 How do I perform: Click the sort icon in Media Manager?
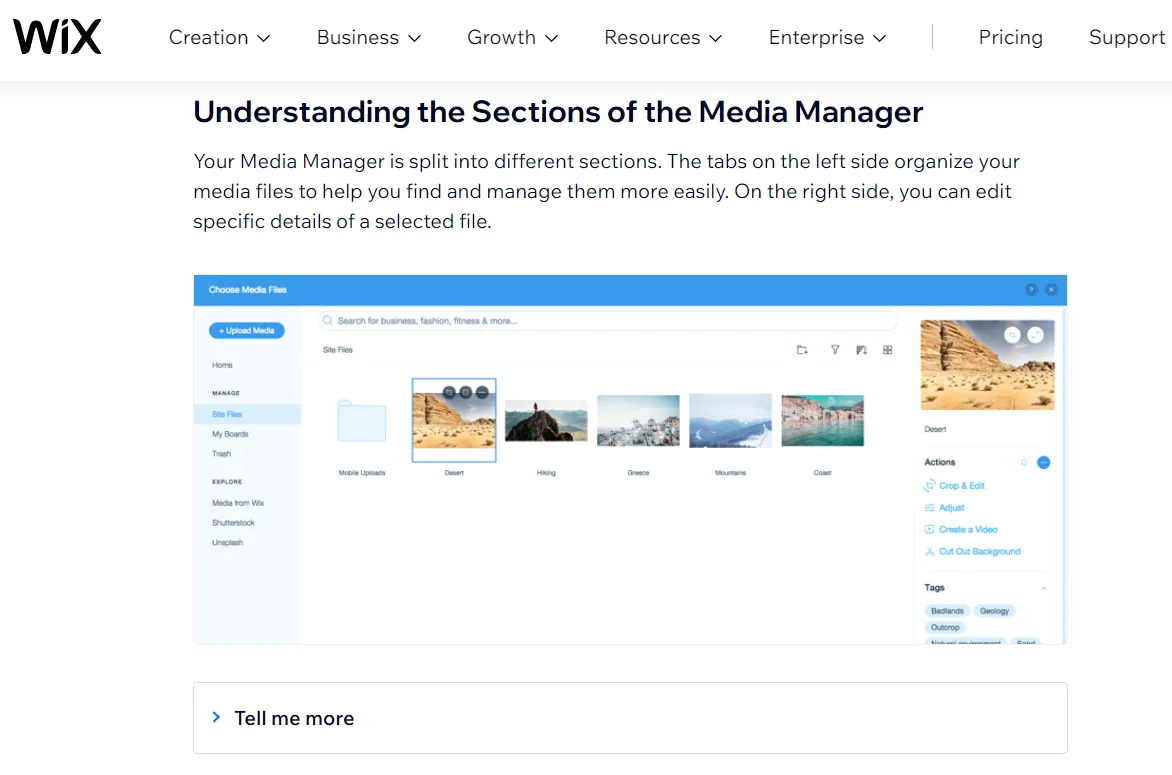(861, 350)
